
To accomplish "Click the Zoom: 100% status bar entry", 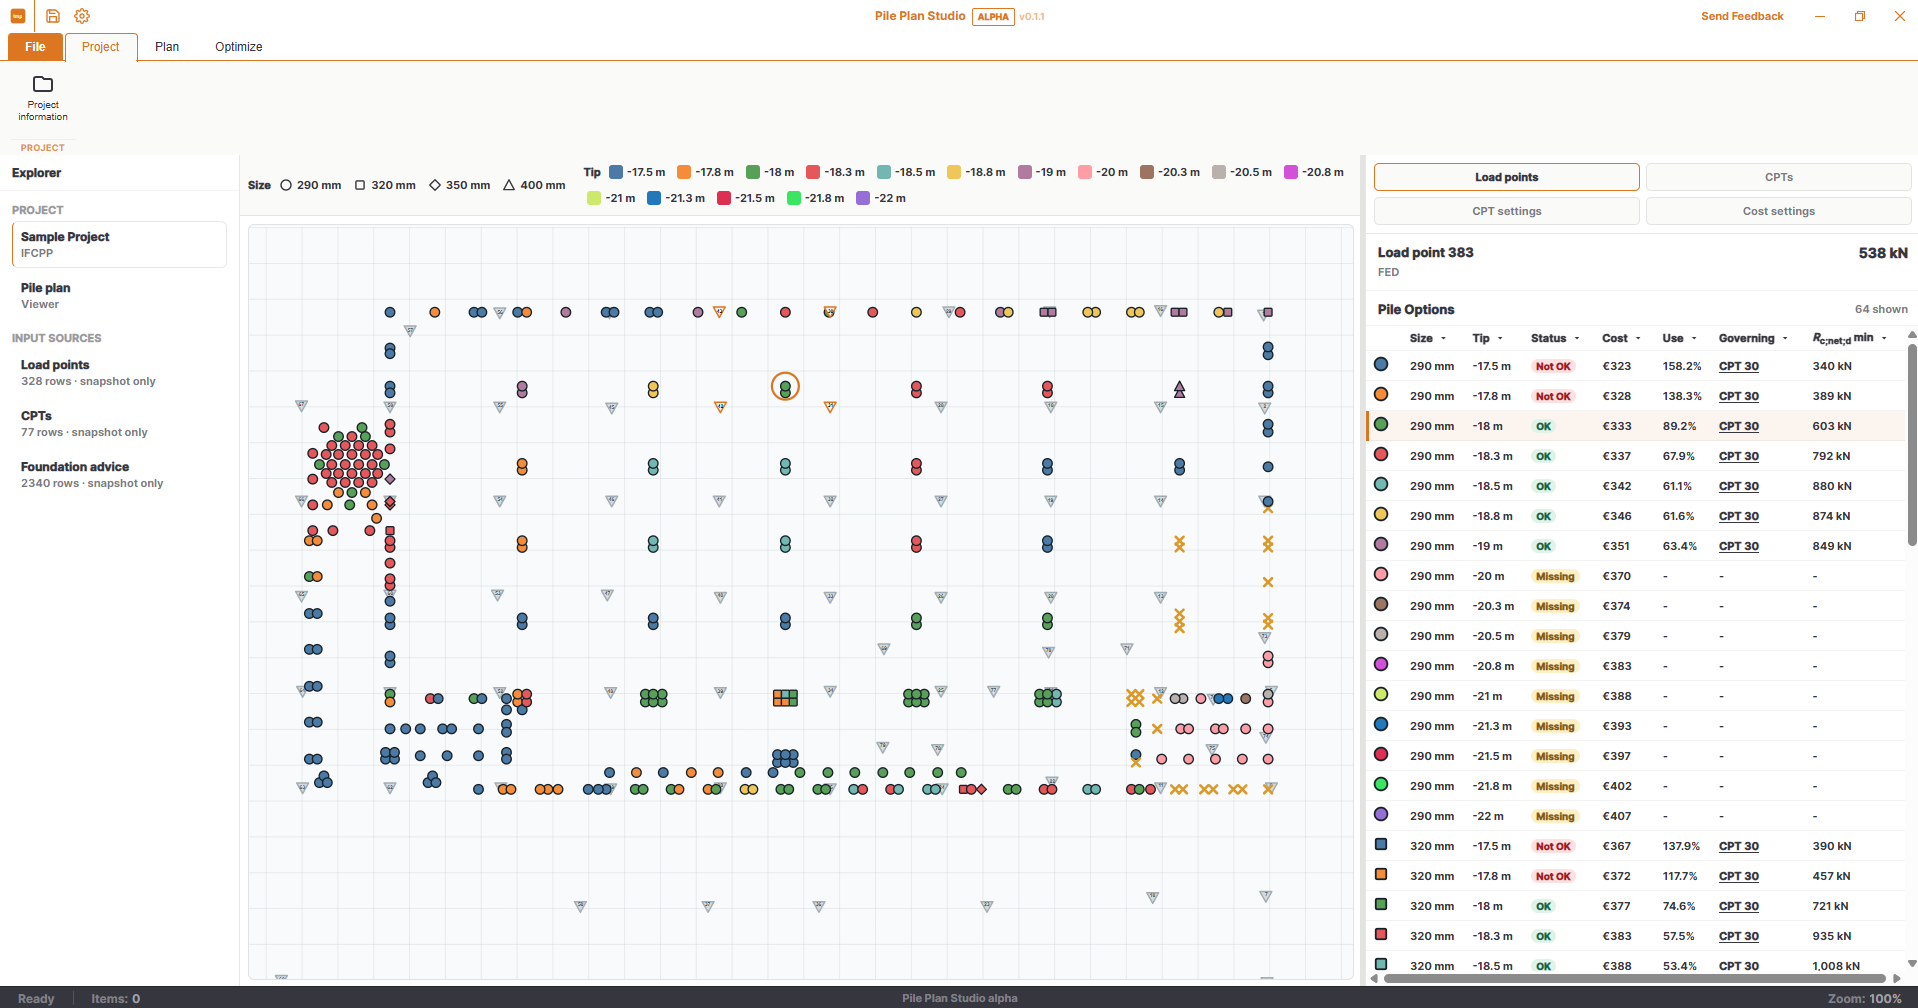I will pyautogui.click(x=1864, y=998).
